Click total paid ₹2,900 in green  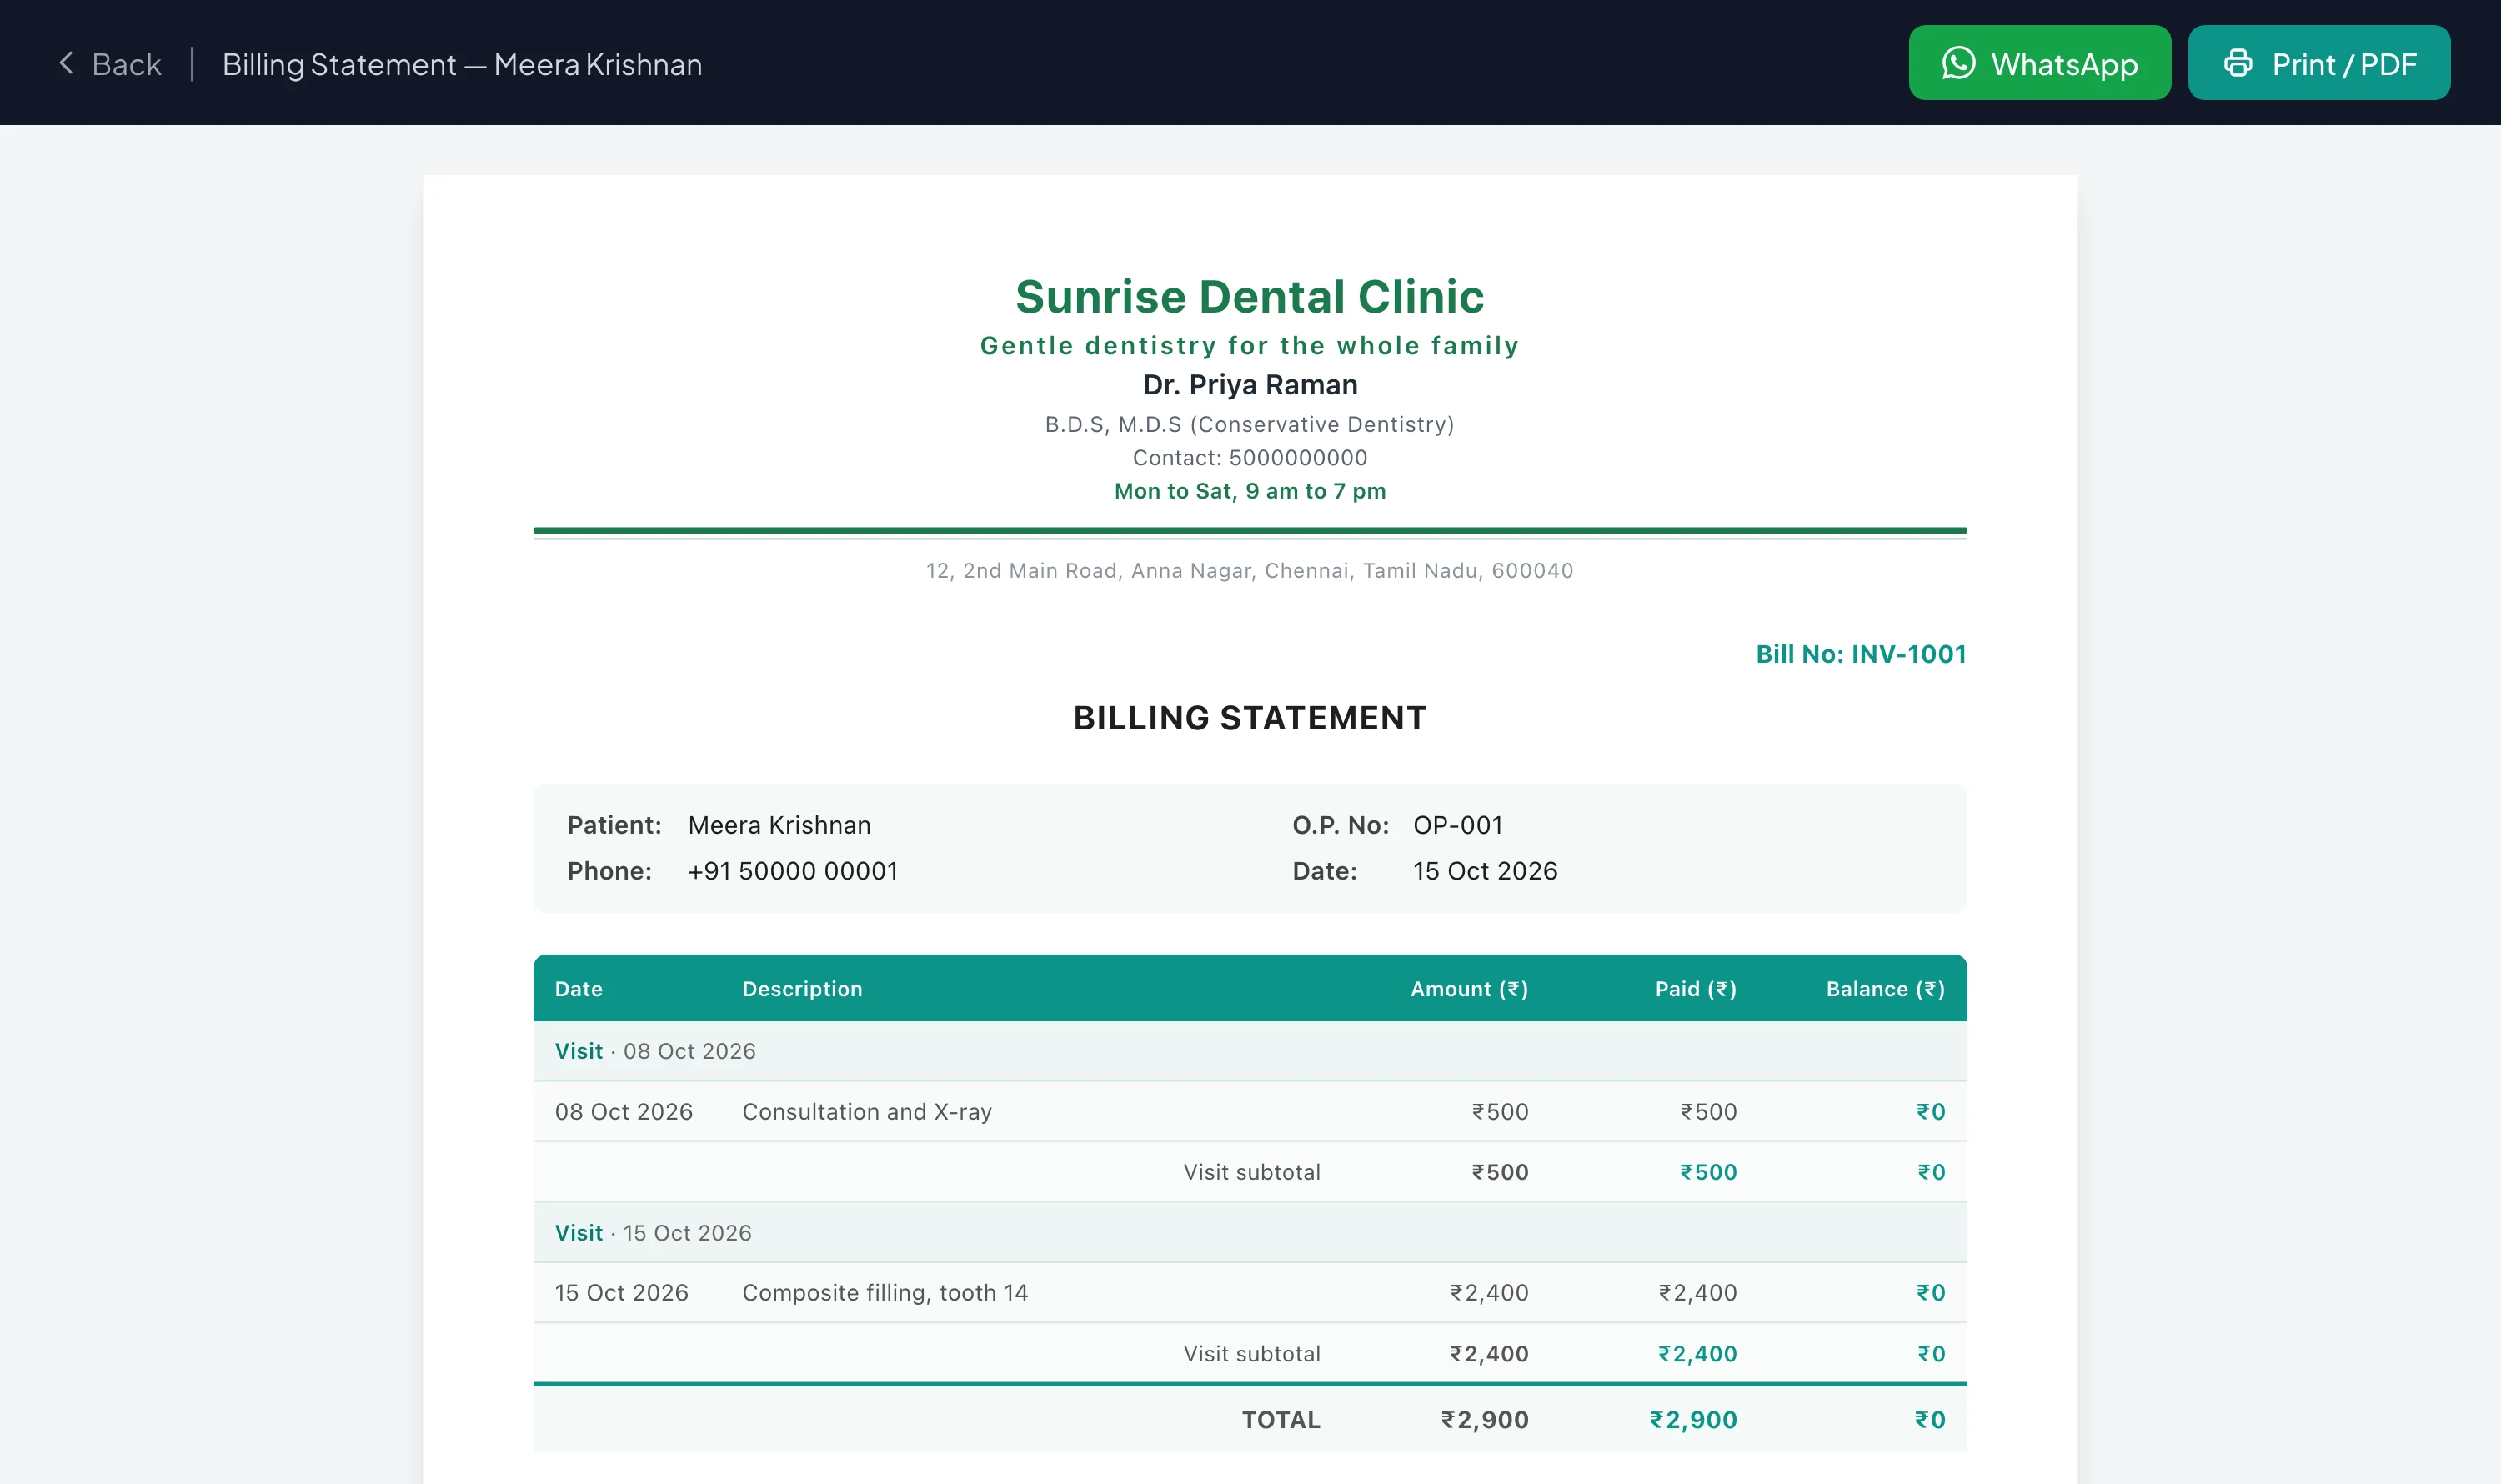1693,1420
